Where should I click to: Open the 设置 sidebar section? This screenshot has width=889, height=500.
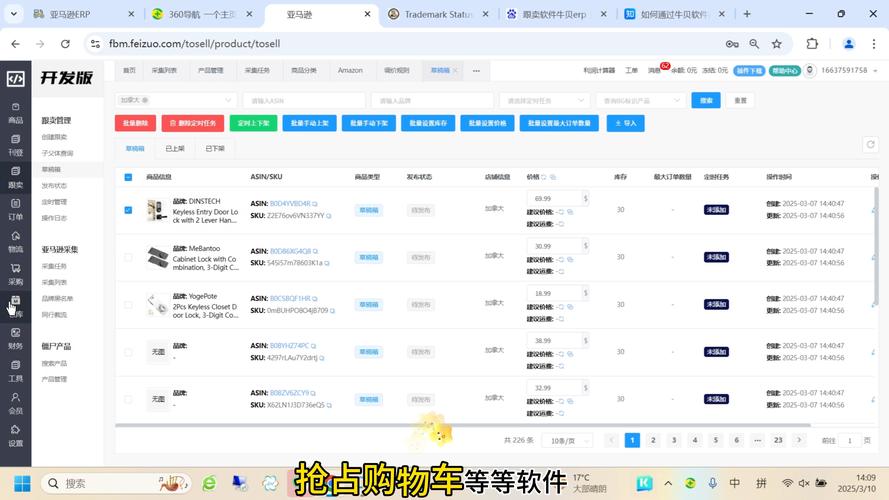(15, 435)
